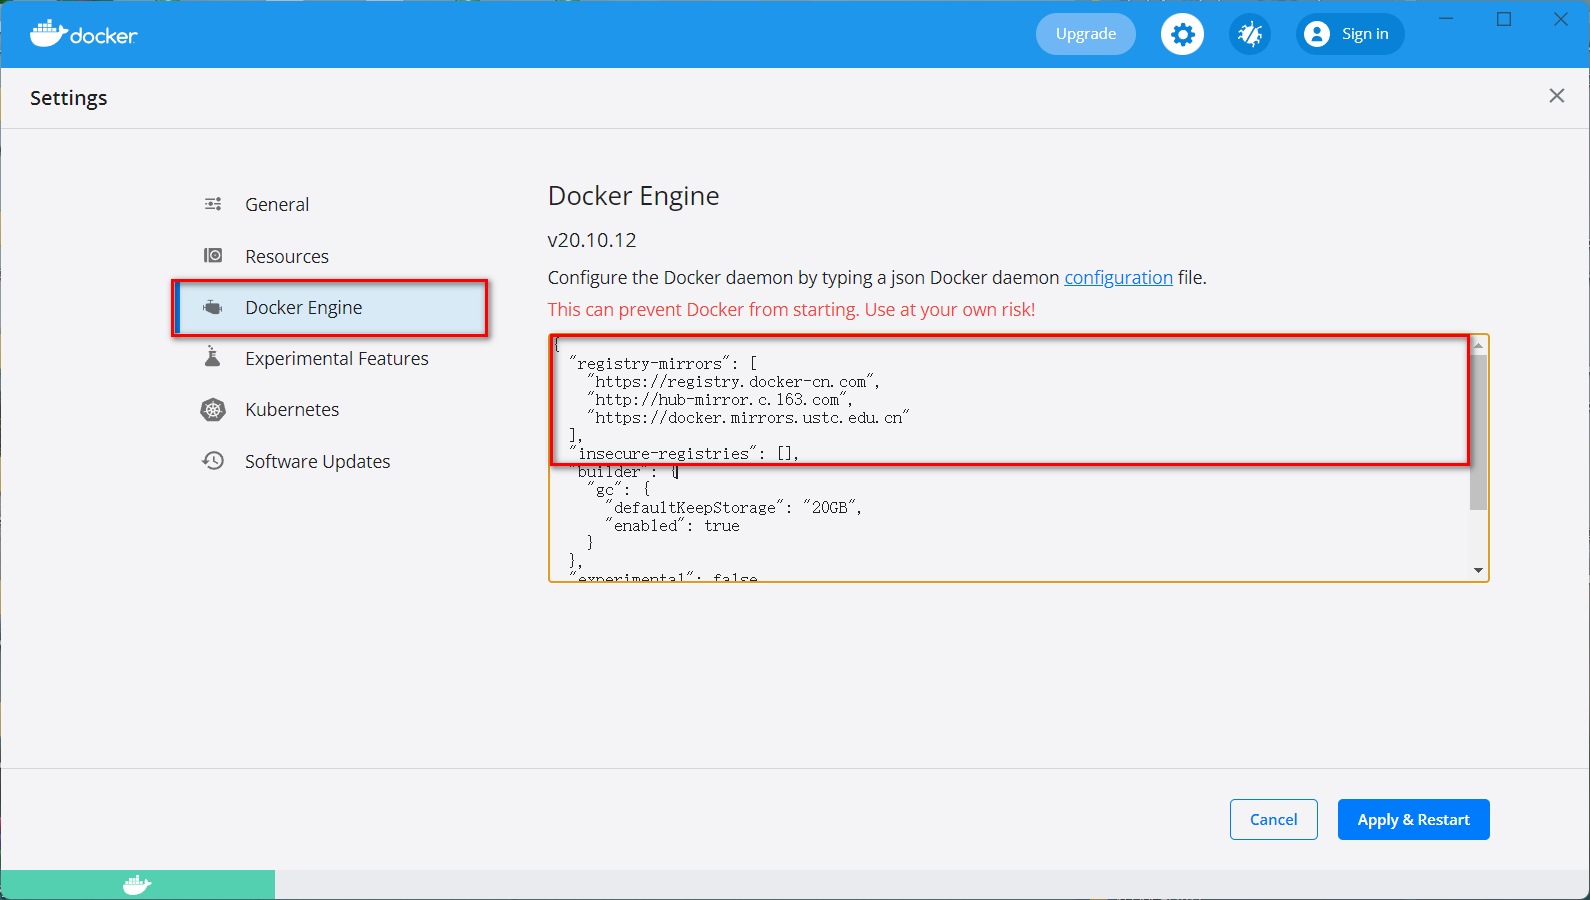Click the "enabled": true line

coord(672,526)
